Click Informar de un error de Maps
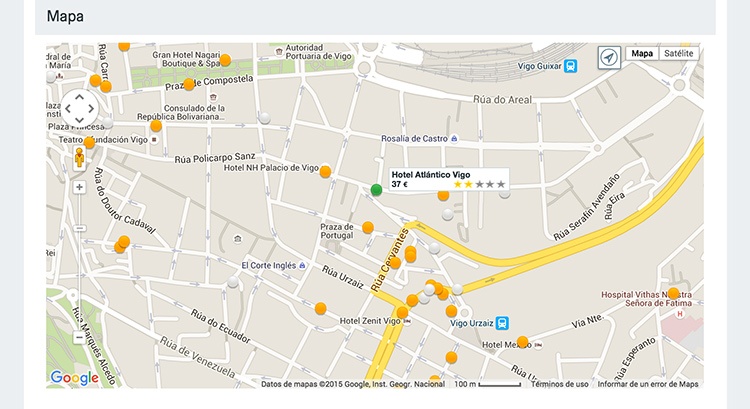The image size is (750, 409). (x=648, y=384)
